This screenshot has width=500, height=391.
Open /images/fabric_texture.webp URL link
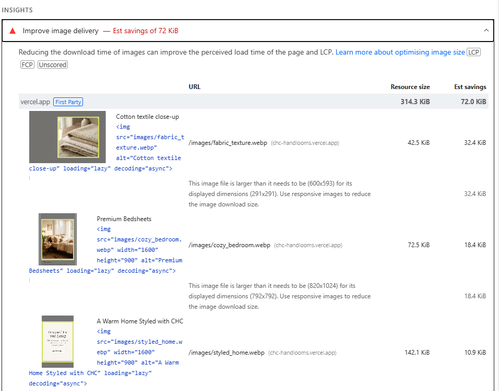(228, 143)
